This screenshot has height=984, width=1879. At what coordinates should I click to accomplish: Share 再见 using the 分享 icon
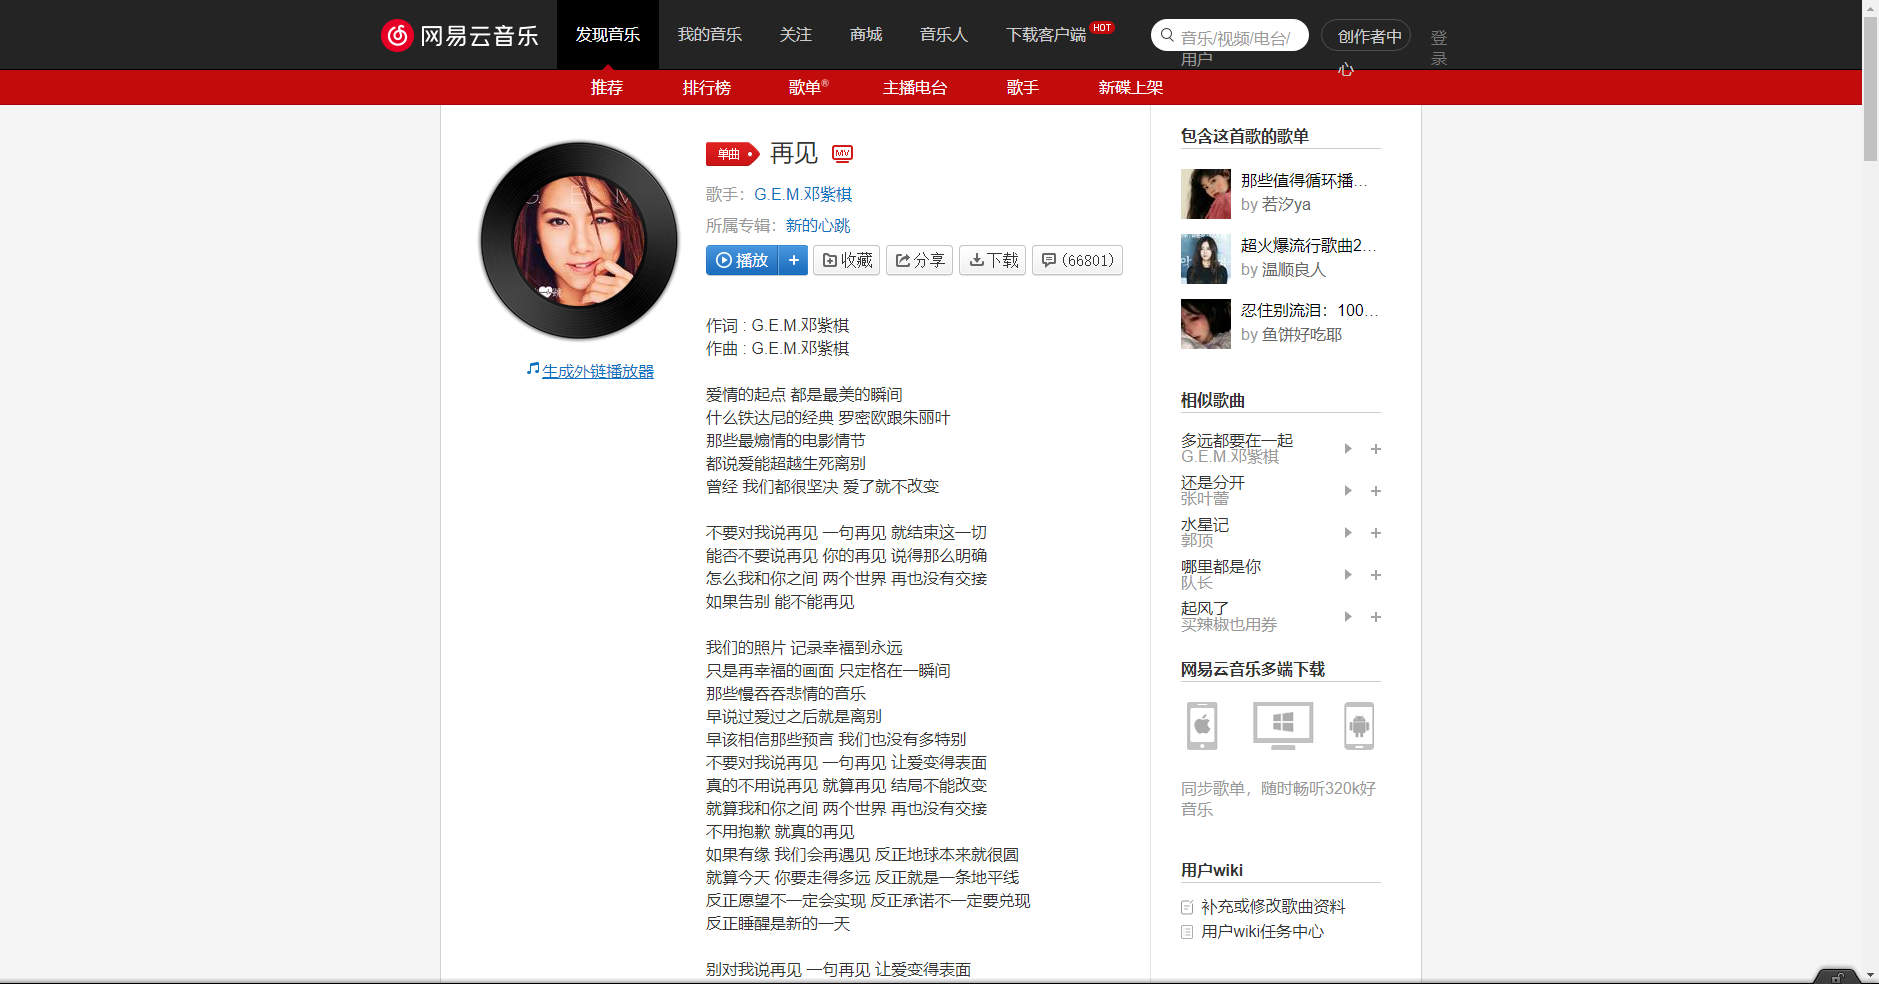(919, 260)
